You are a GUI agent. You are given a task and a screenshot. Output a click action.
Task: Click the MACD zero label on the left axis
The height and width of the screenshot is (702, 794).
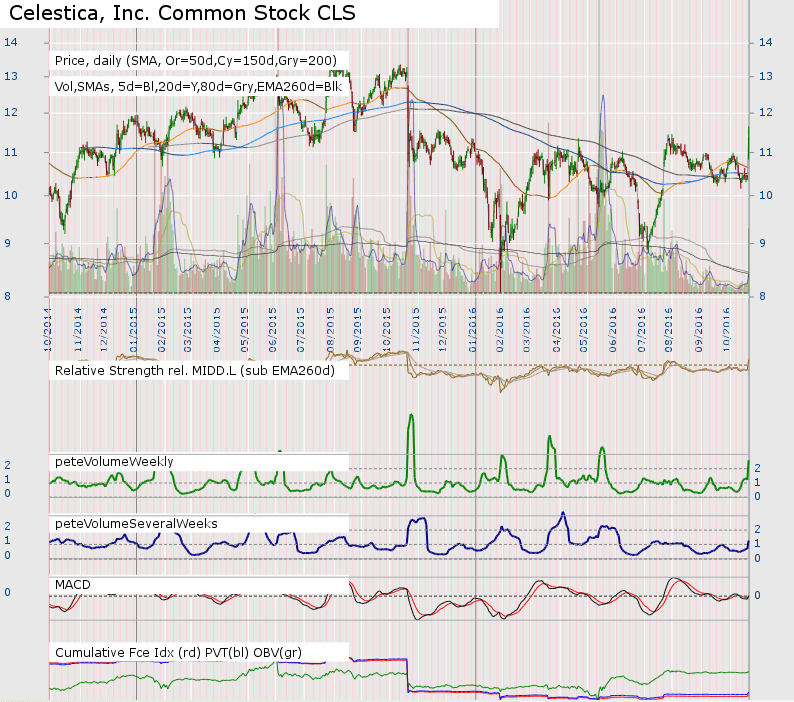coord(8,592)
